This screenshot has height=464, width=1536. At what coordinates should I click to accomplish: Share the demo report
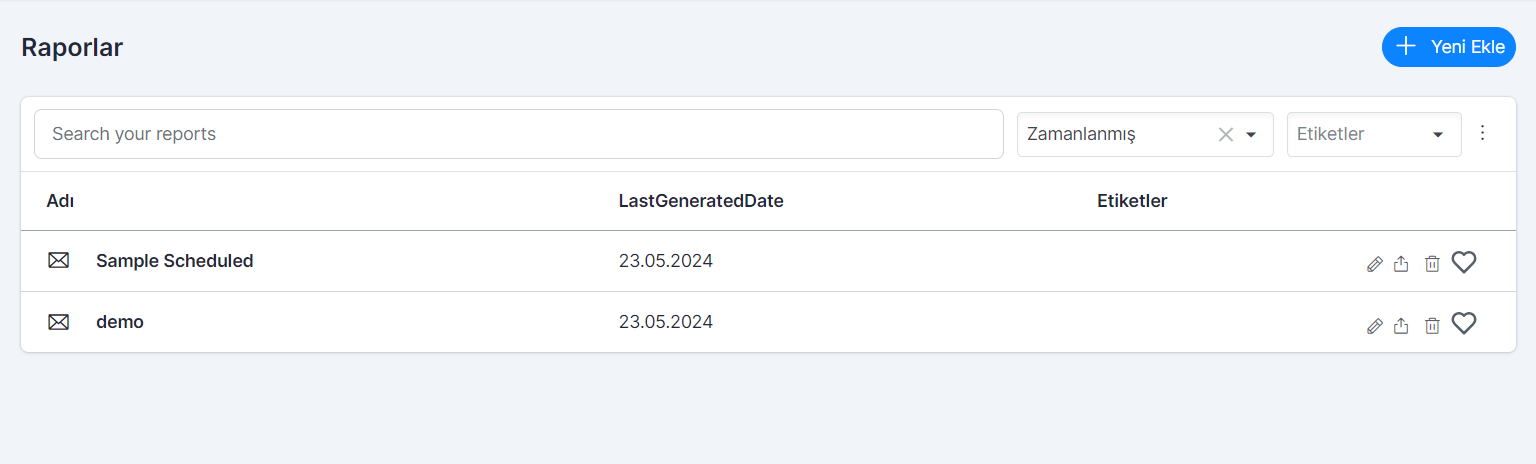coord(1401,326)
